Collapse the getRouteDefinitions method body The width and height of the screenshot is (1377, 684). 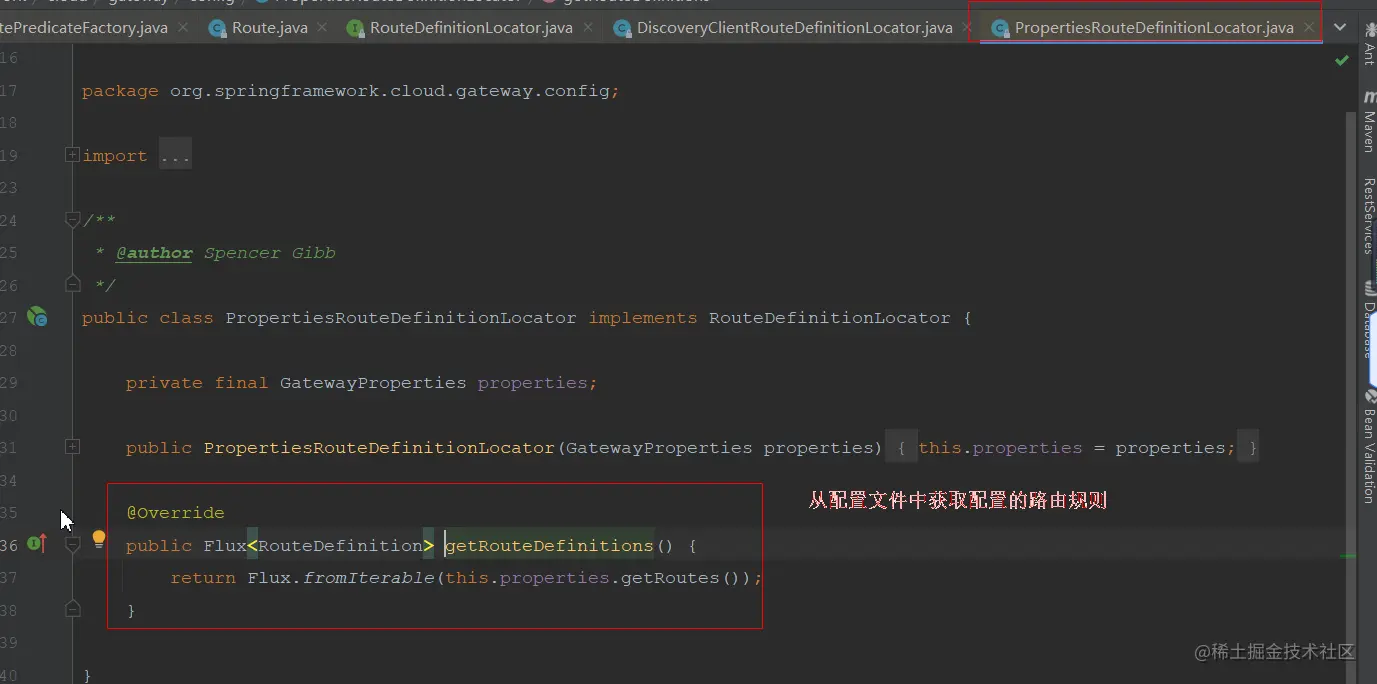(72, 544)
